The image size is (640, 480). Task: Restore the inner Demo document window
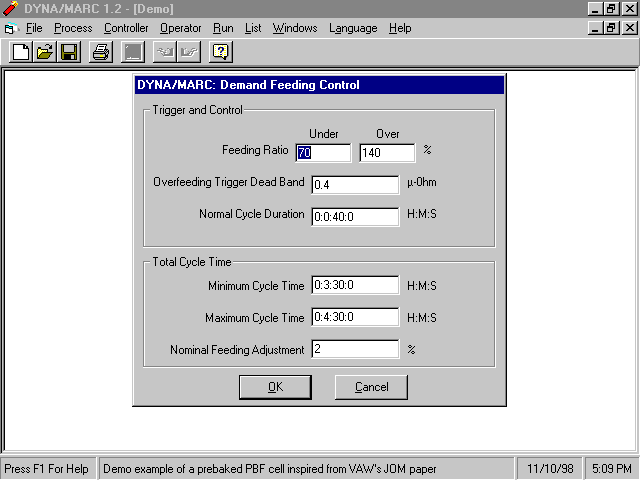[x=611, y=28]
